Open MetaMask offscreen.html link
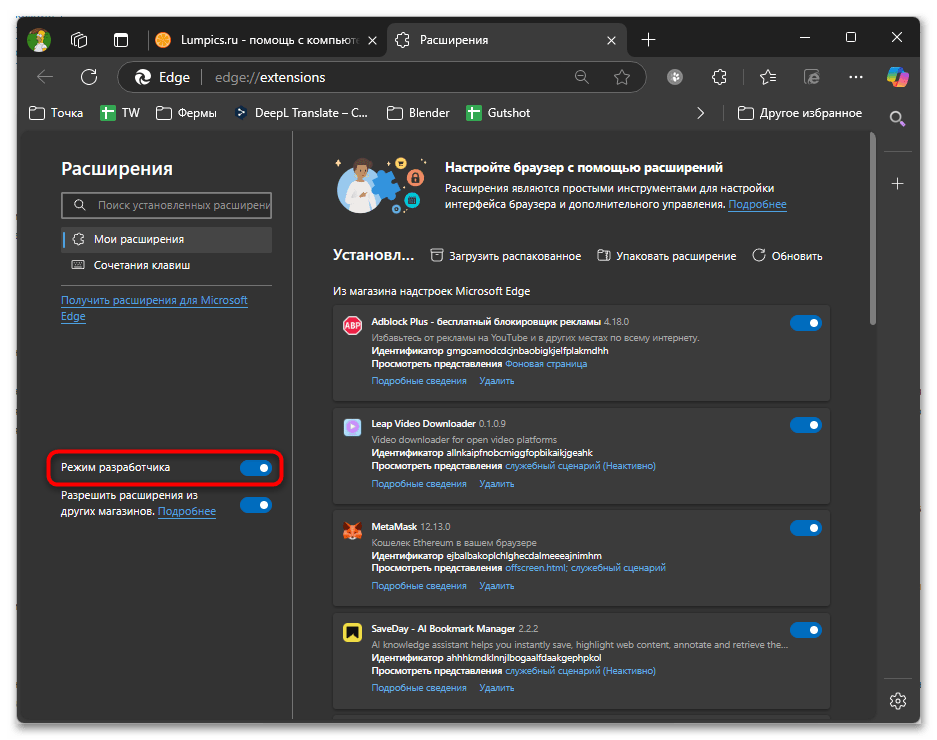937x740 pixels. click(535, 568)
